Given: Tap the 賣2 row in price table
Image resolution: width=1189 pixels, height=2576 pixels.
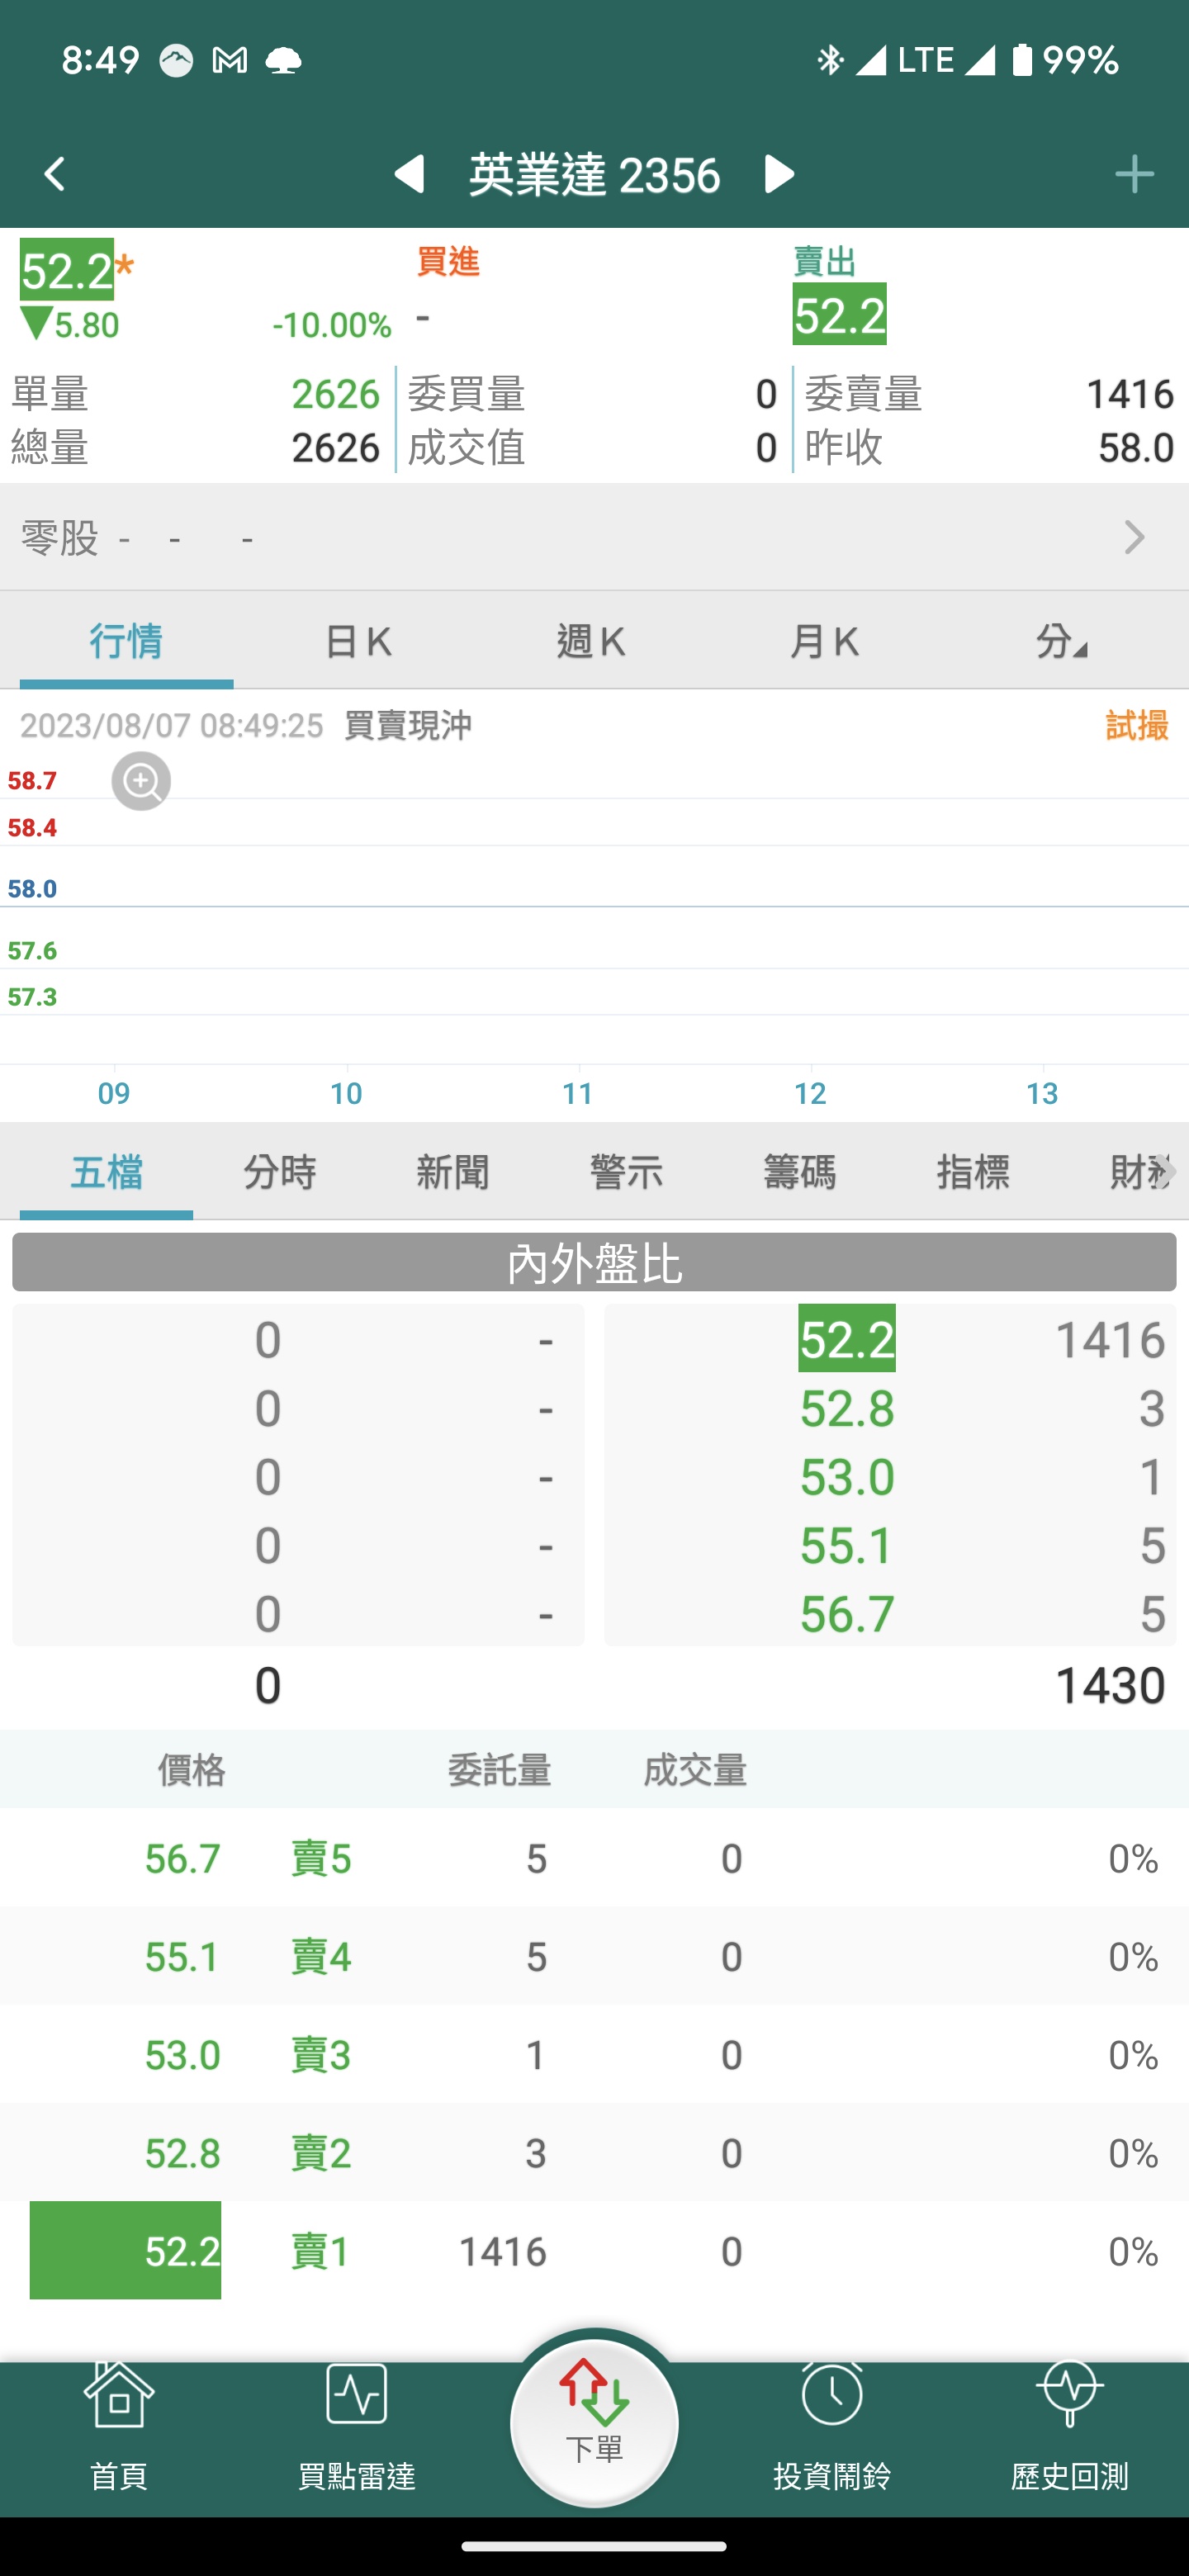Looking at the screenshot, I should tap(594, 2152).
